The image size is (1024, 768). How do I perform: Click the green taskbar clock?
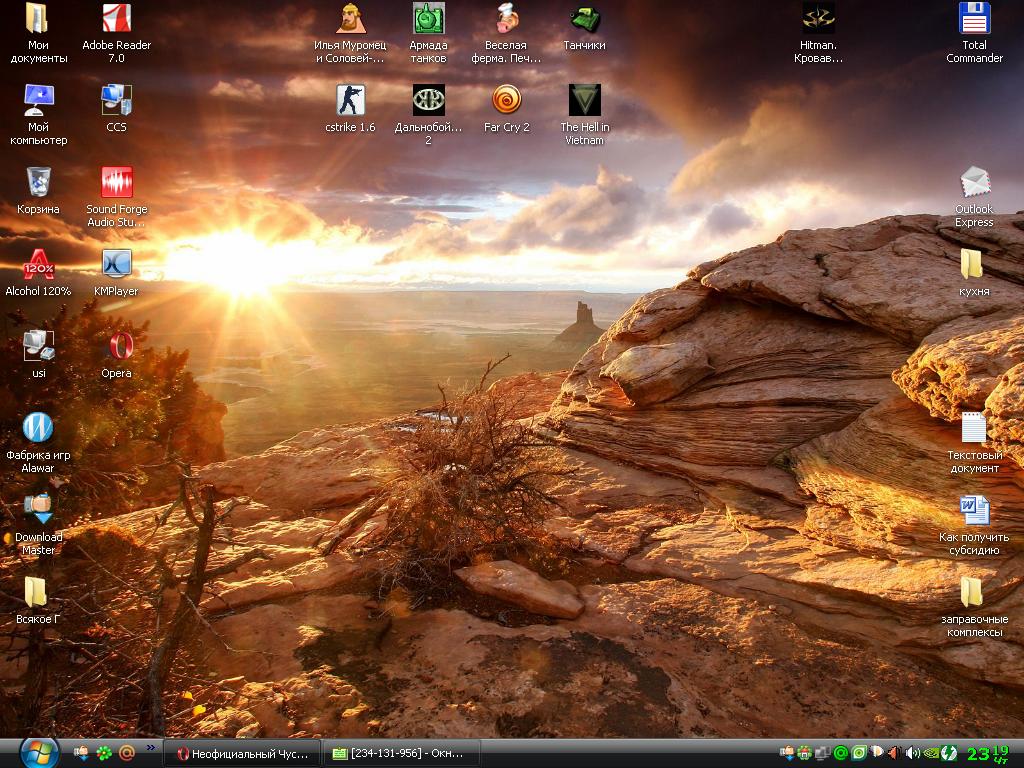987,753
